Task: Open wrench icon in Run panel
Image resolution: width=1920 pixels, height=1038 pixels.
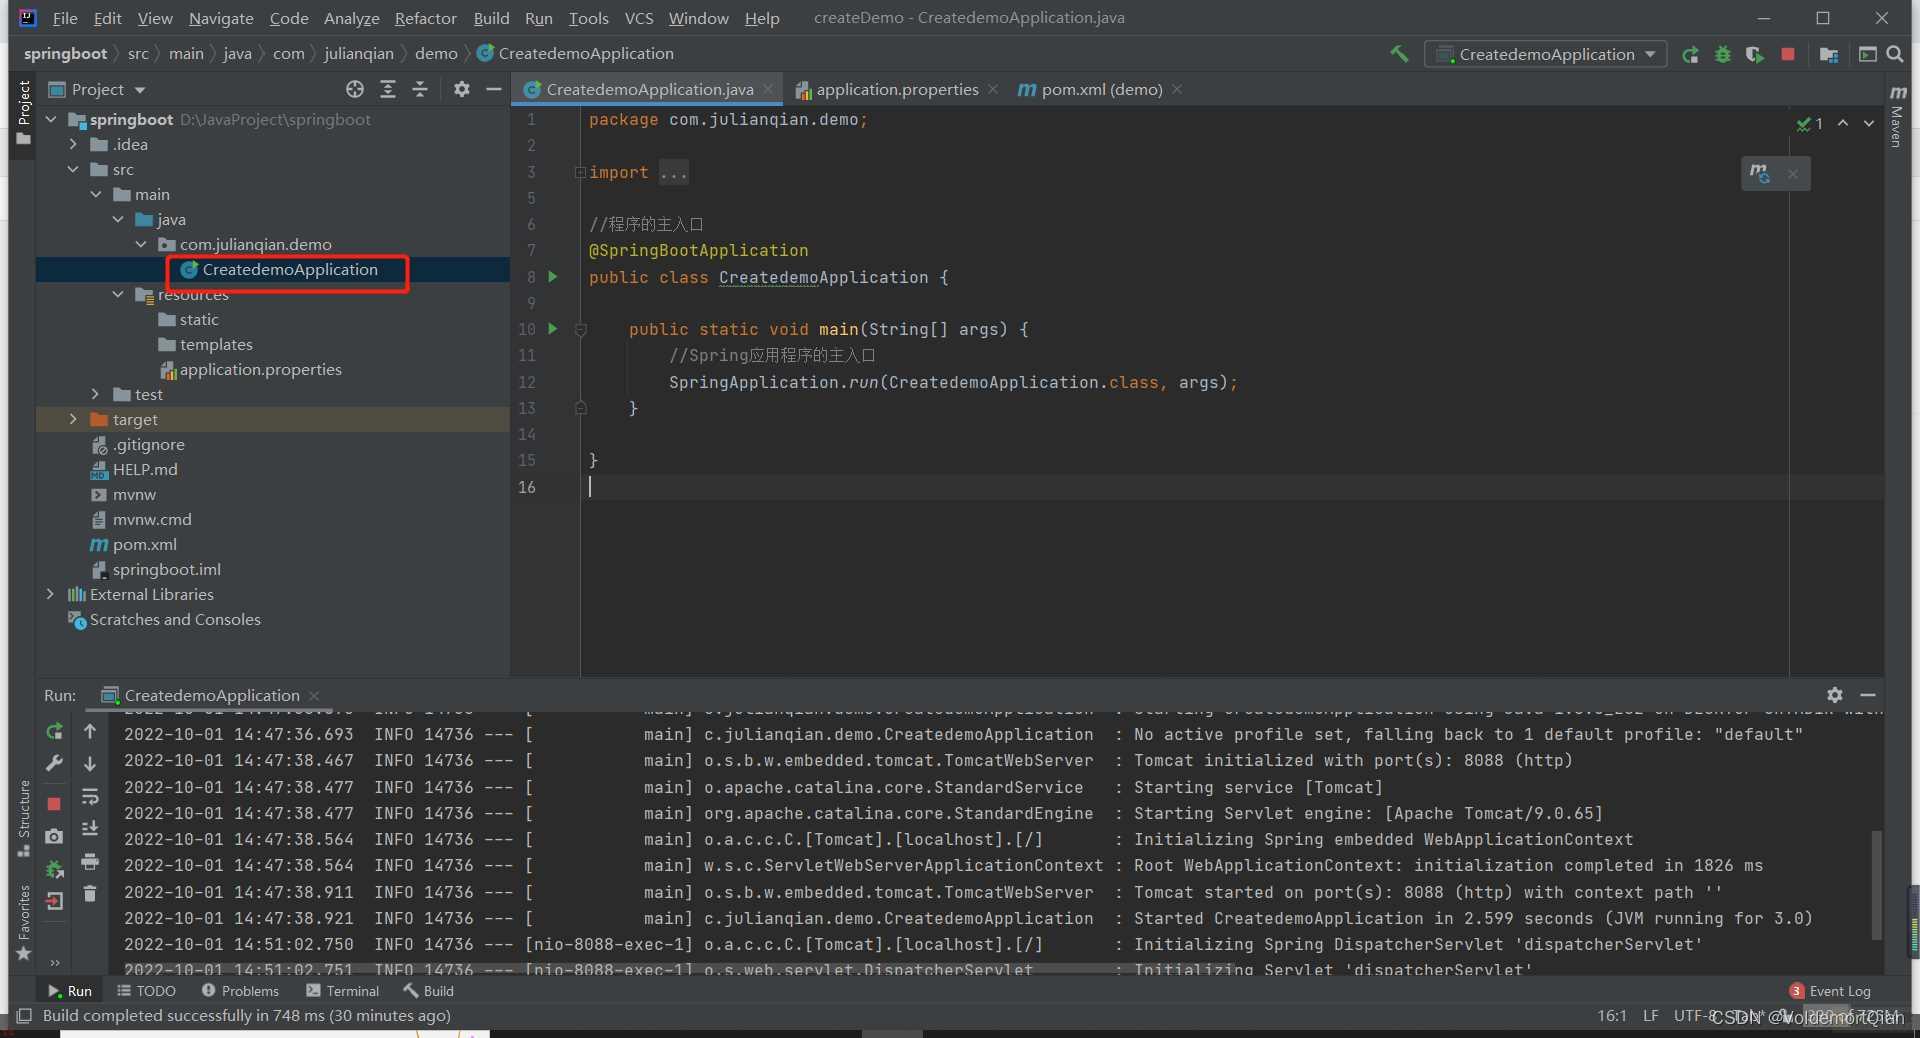Action: (x=55, y=764)
